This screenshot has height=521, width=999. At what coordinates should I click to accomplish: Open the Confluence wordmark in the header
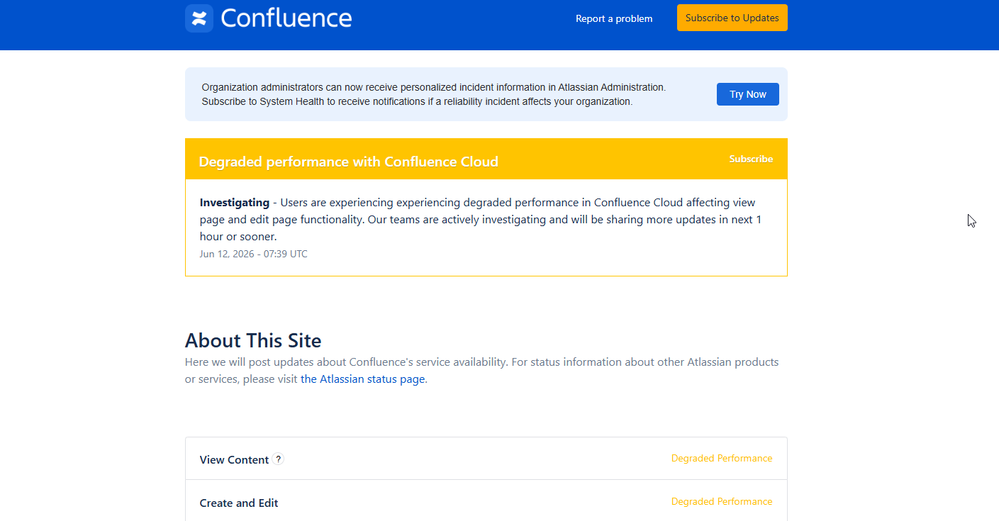(286, 18)
